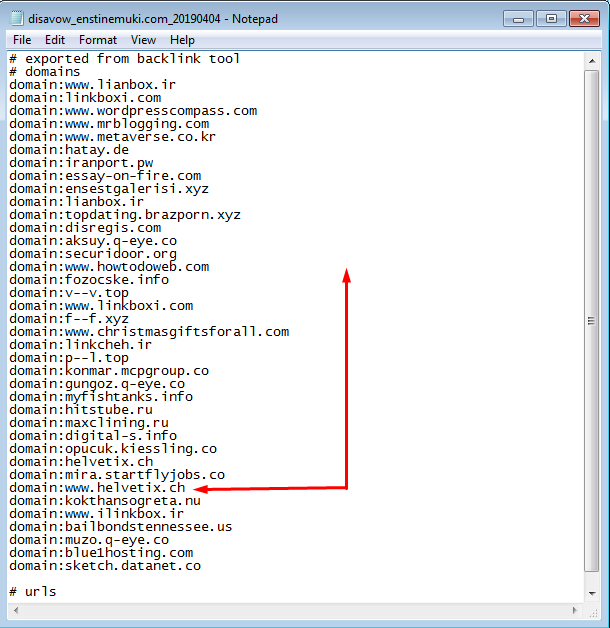Click the horizontal scrollbar left arrow

pos(16,610)
